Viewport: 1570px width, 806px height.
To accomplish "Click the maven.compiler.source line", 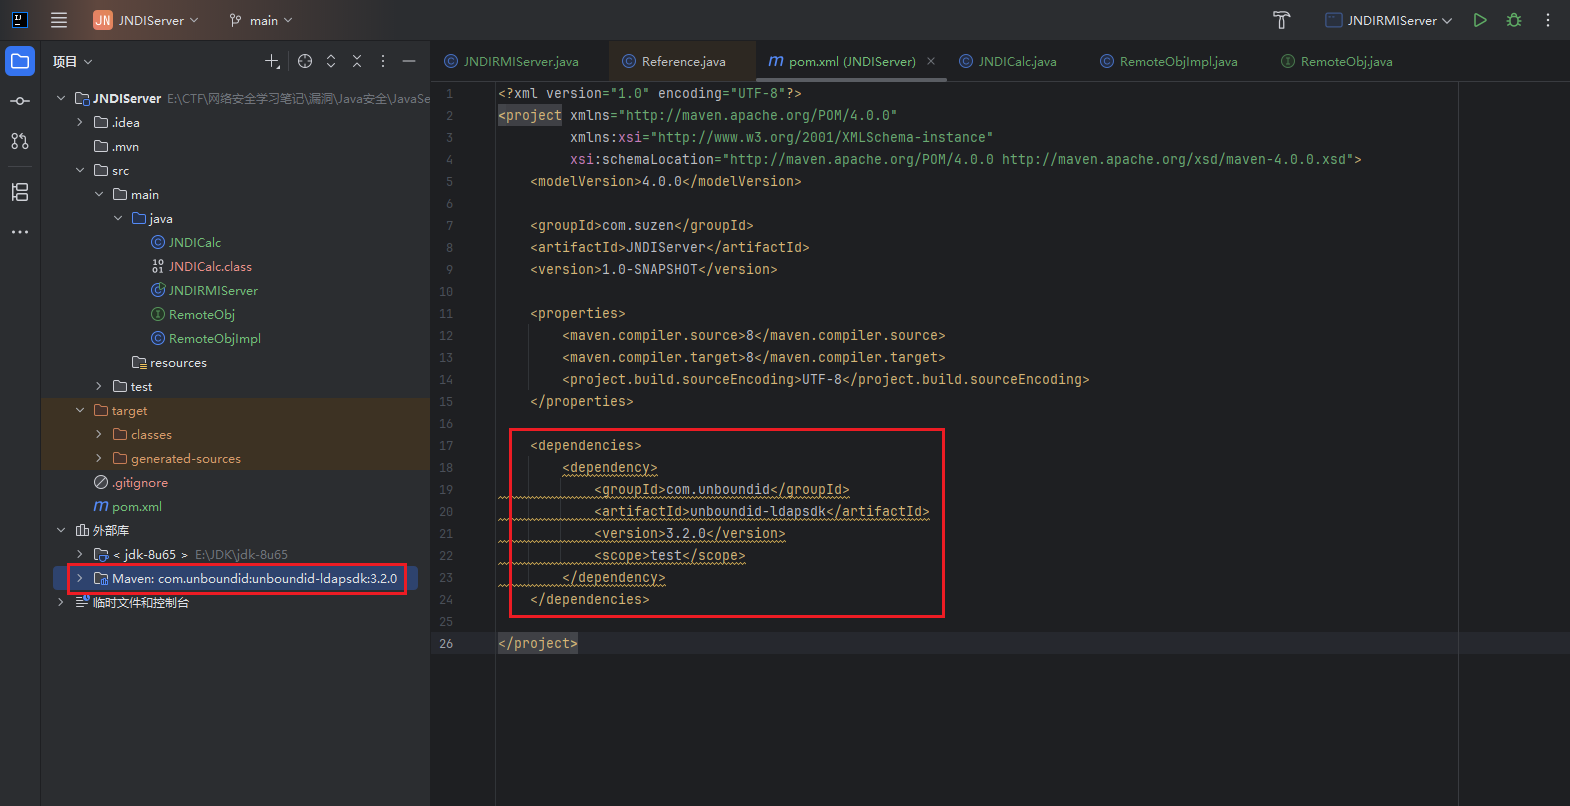I will tap(754, 335).
